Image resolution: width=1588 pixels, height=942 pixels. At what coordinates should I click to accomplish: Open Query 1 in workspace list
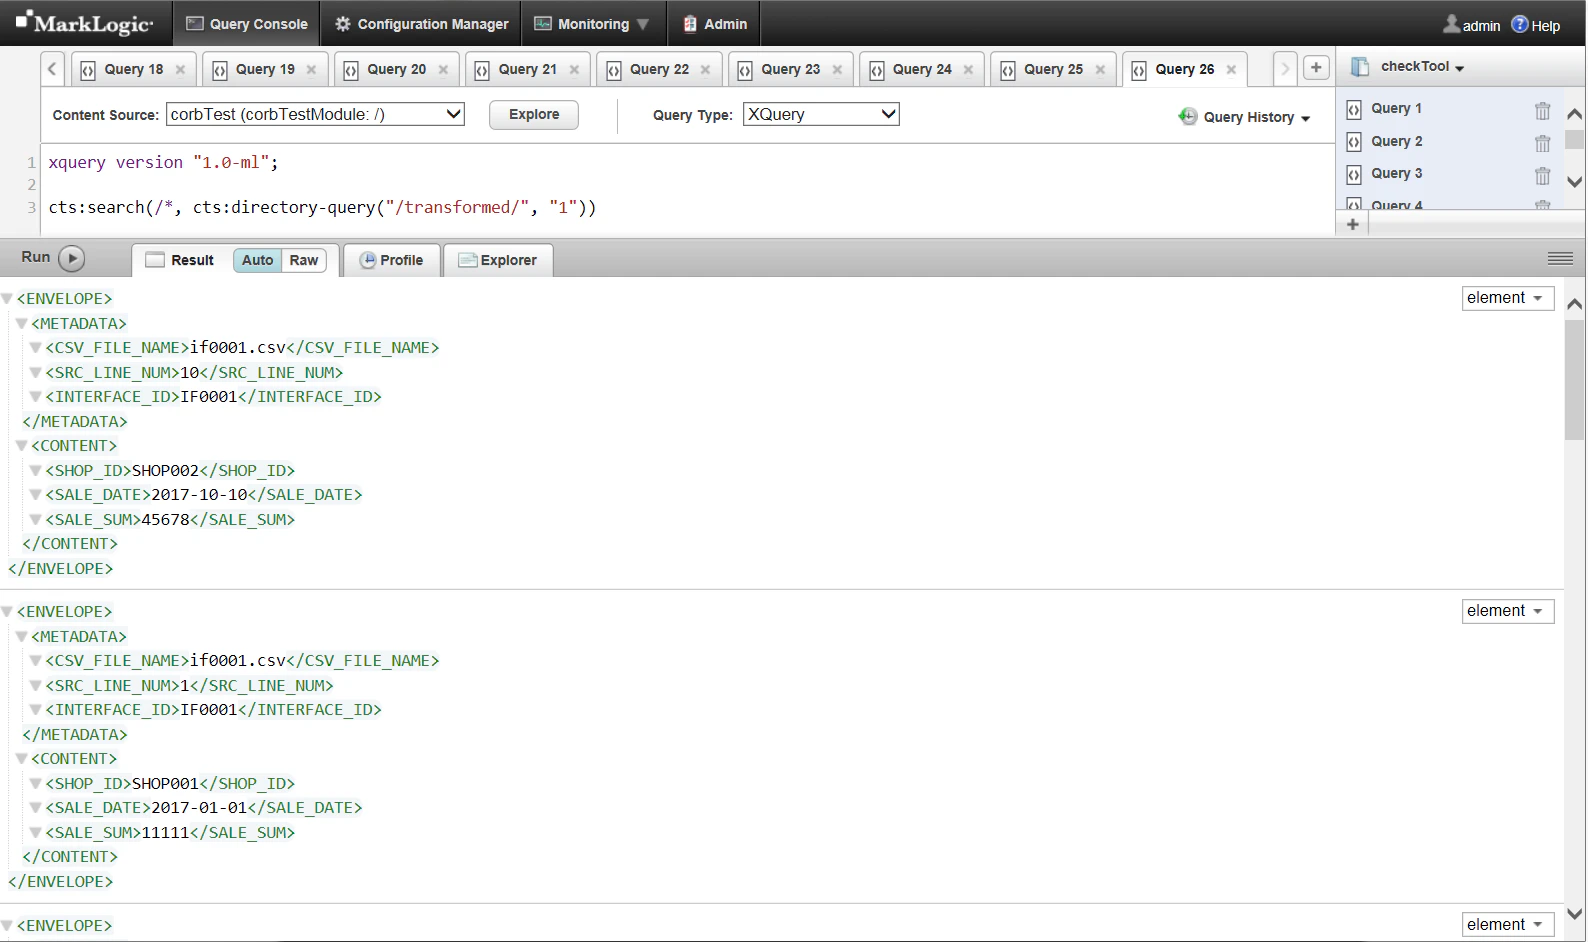1396,108
